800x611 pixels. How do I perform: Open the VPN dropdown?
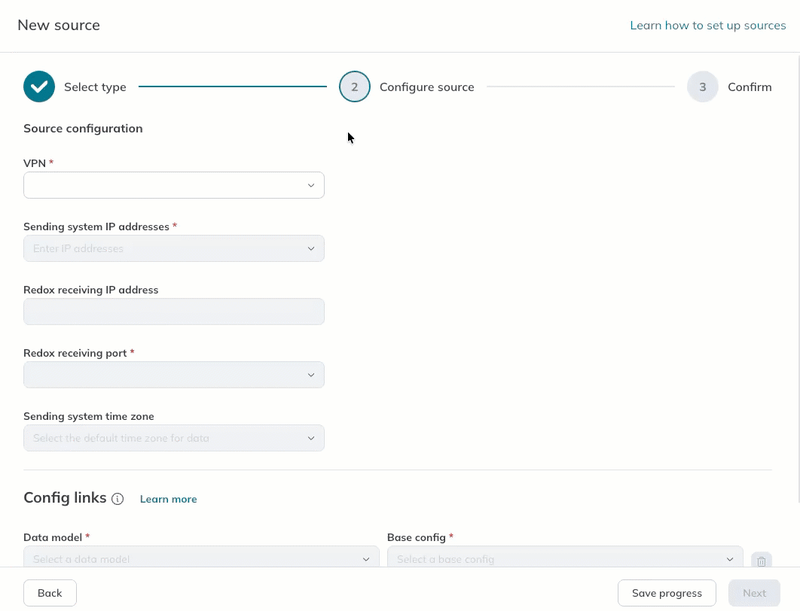point(174,185)
